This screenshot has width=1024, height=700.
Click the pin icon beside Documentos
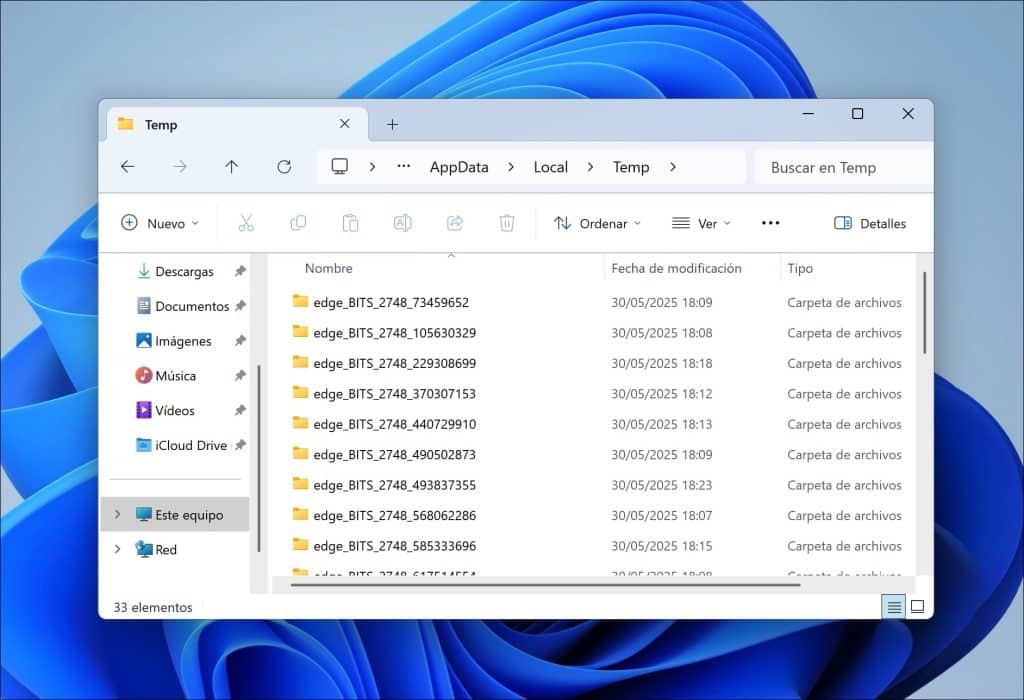pos(240,306)
